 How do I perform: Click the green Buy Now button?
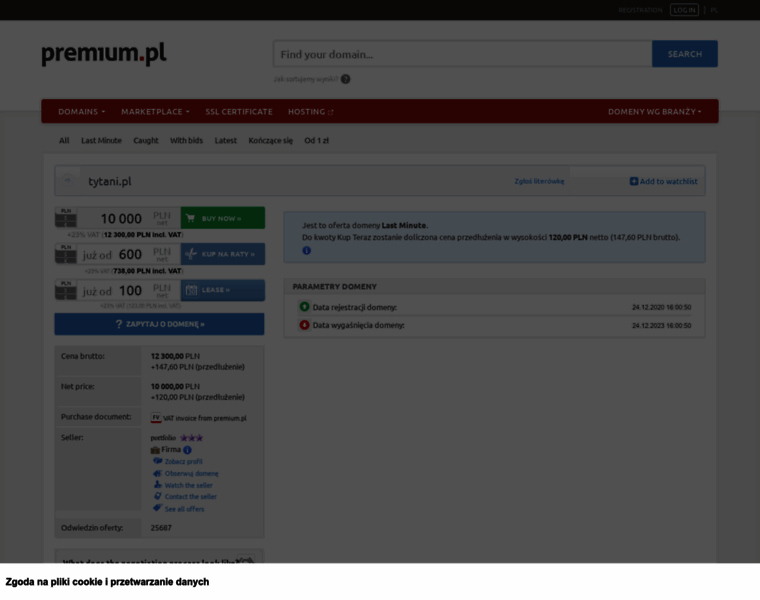coord(223,218)
